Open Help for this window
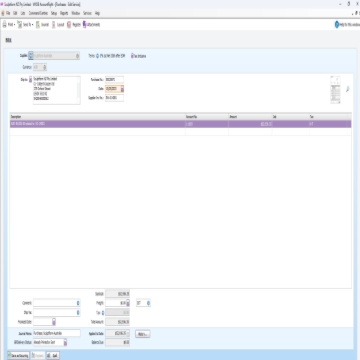The width and height of the screenshot is (360, 360). [347, 25]
